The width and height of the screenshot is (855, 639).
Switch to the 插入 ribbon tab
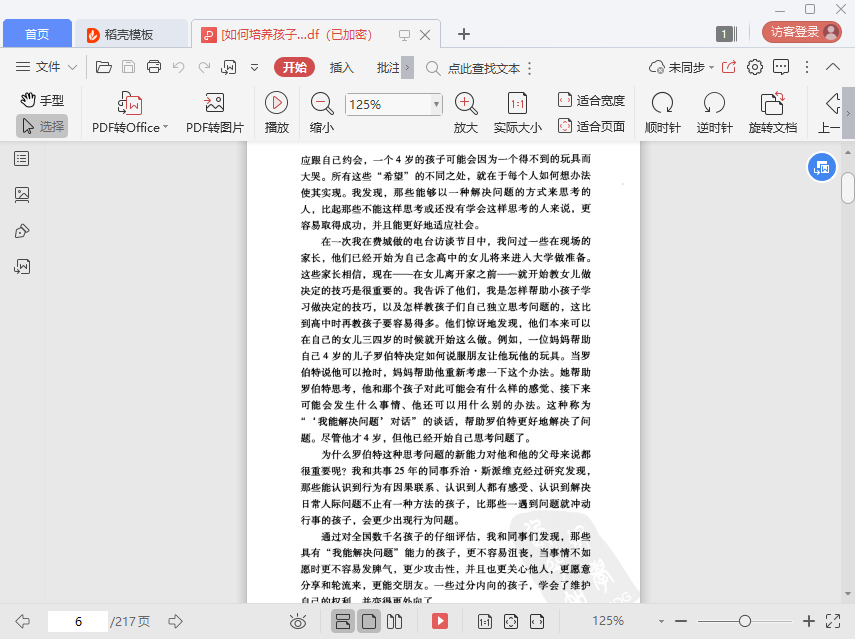(x=341, y=68)
